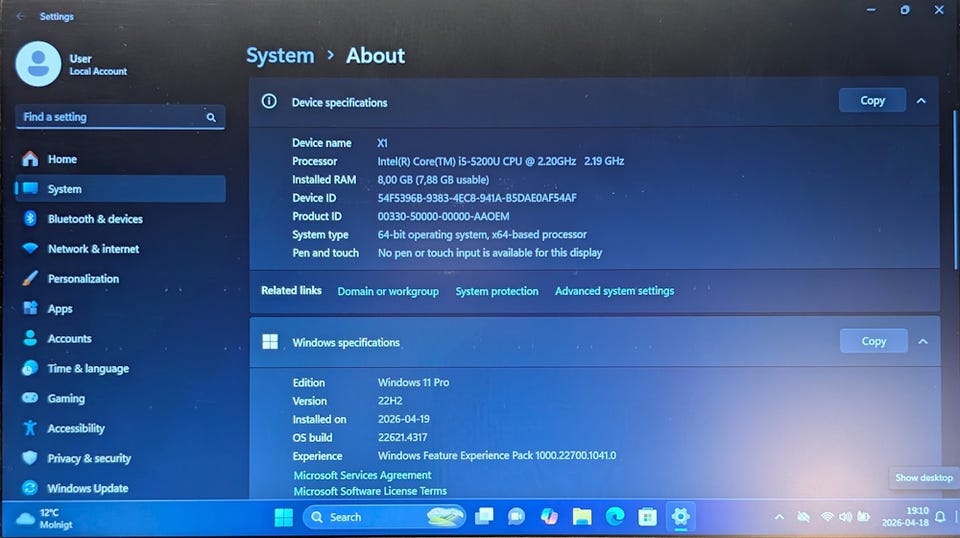Image resolution: width=960 pixels, height=538 pixels.
Task: Click the Find a setting search field
Action: (120, 117)
